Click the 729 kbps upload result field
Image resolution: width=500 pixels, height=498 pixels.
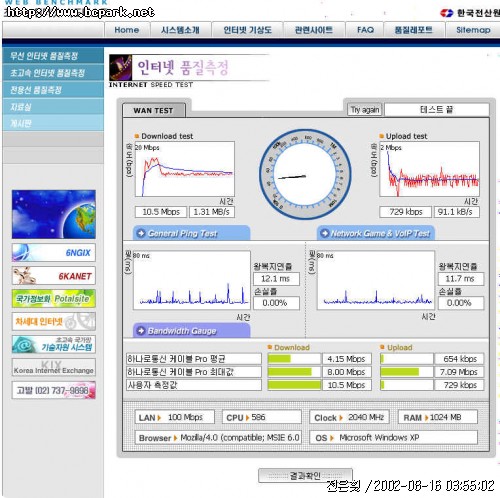point(405,212)
